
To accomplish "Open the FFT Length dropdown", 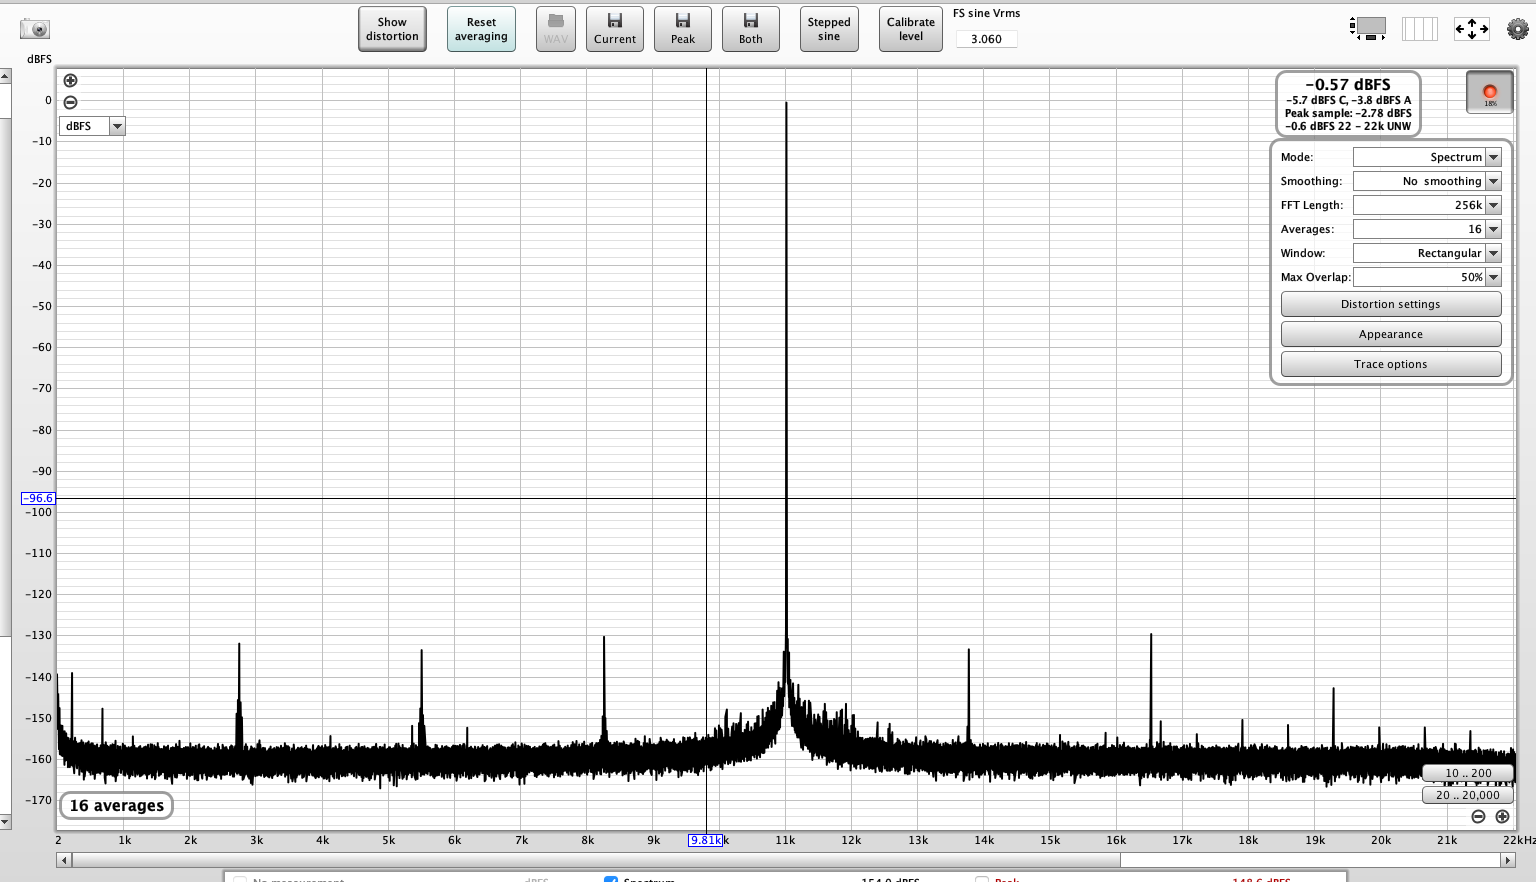I will [x=1427, y=205].
